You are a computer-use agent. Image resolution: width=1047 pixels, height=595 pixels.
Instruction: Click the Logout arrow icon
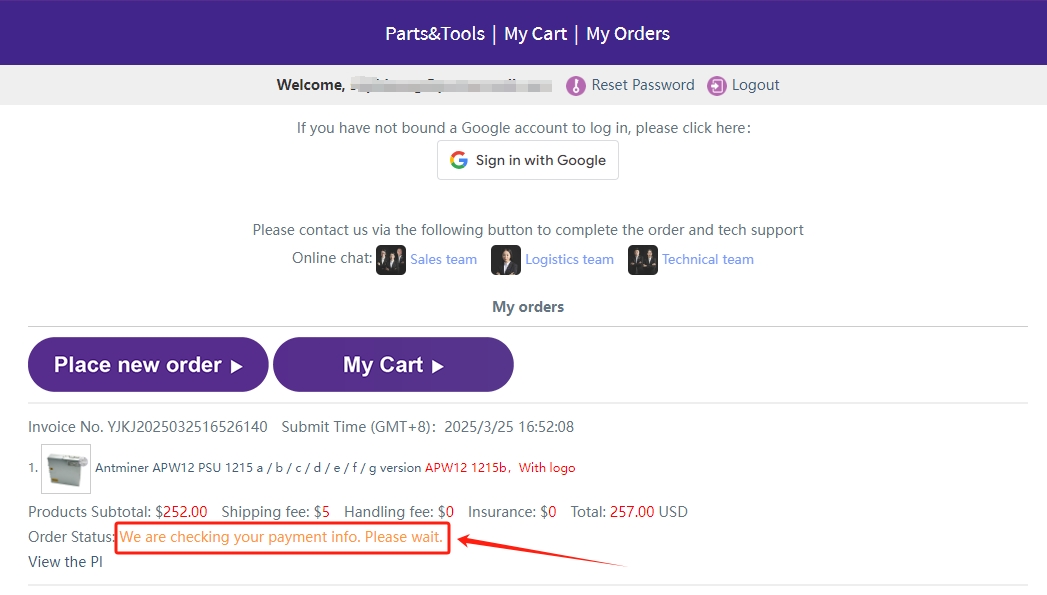716,86
